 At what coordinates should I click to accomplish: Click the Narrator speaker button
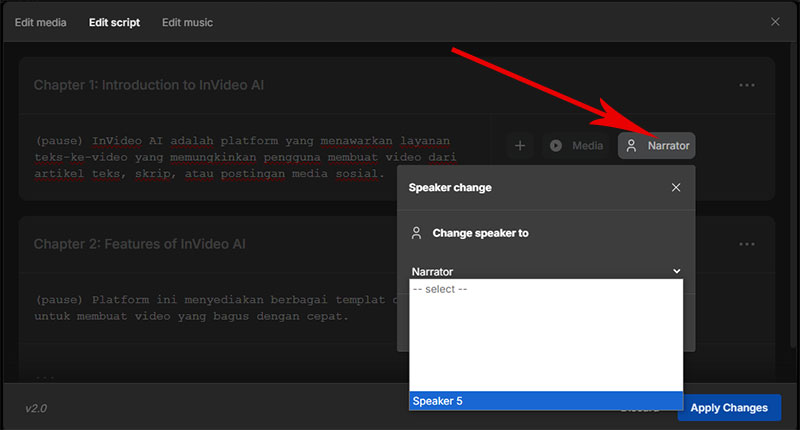pos(656,146)
